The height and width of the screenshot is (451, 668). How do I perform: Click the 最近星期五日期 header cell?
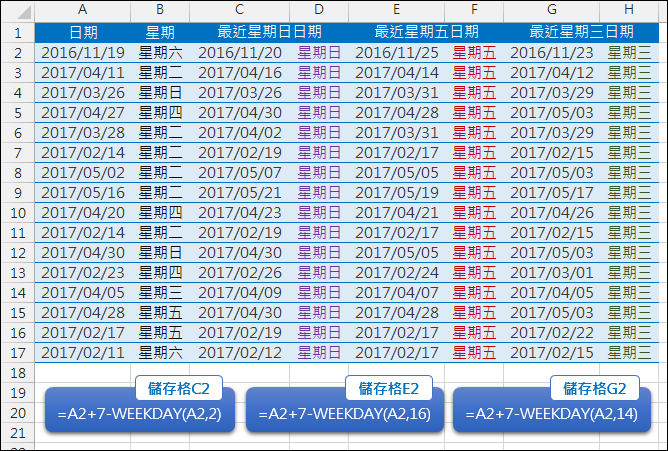[x=426, y=33]
